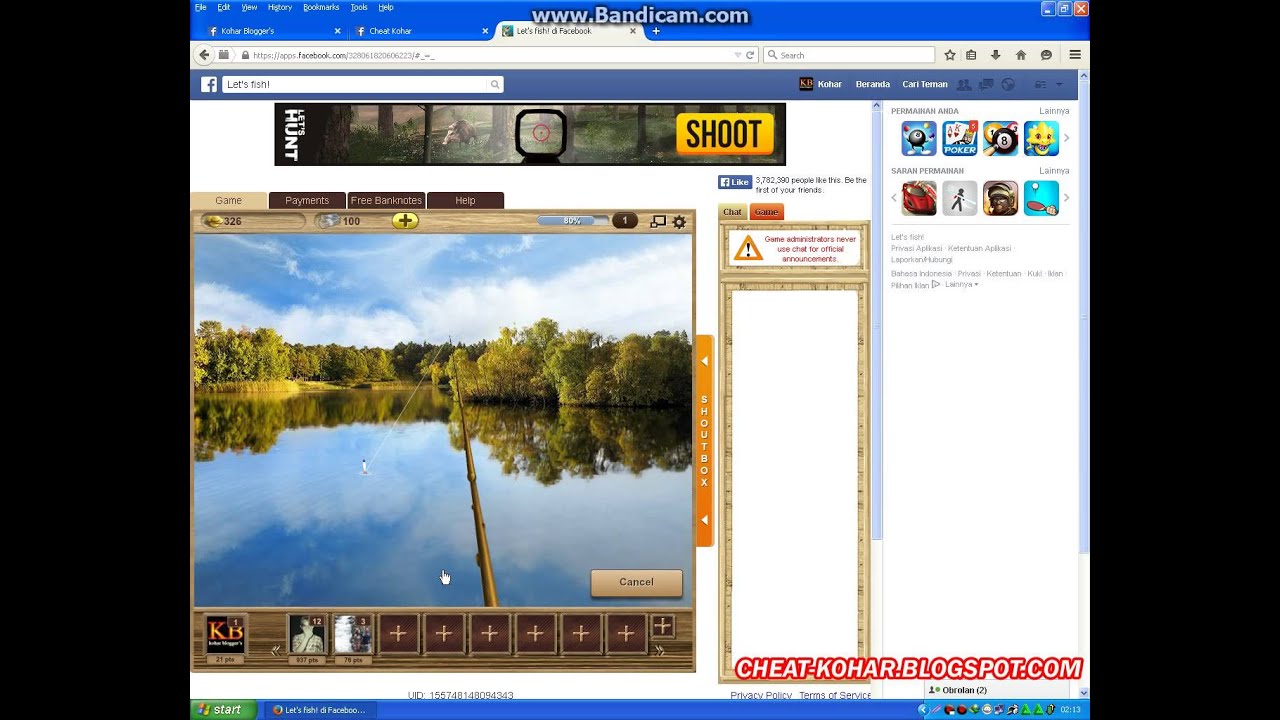Click the Windows start button

coord(221,710)
